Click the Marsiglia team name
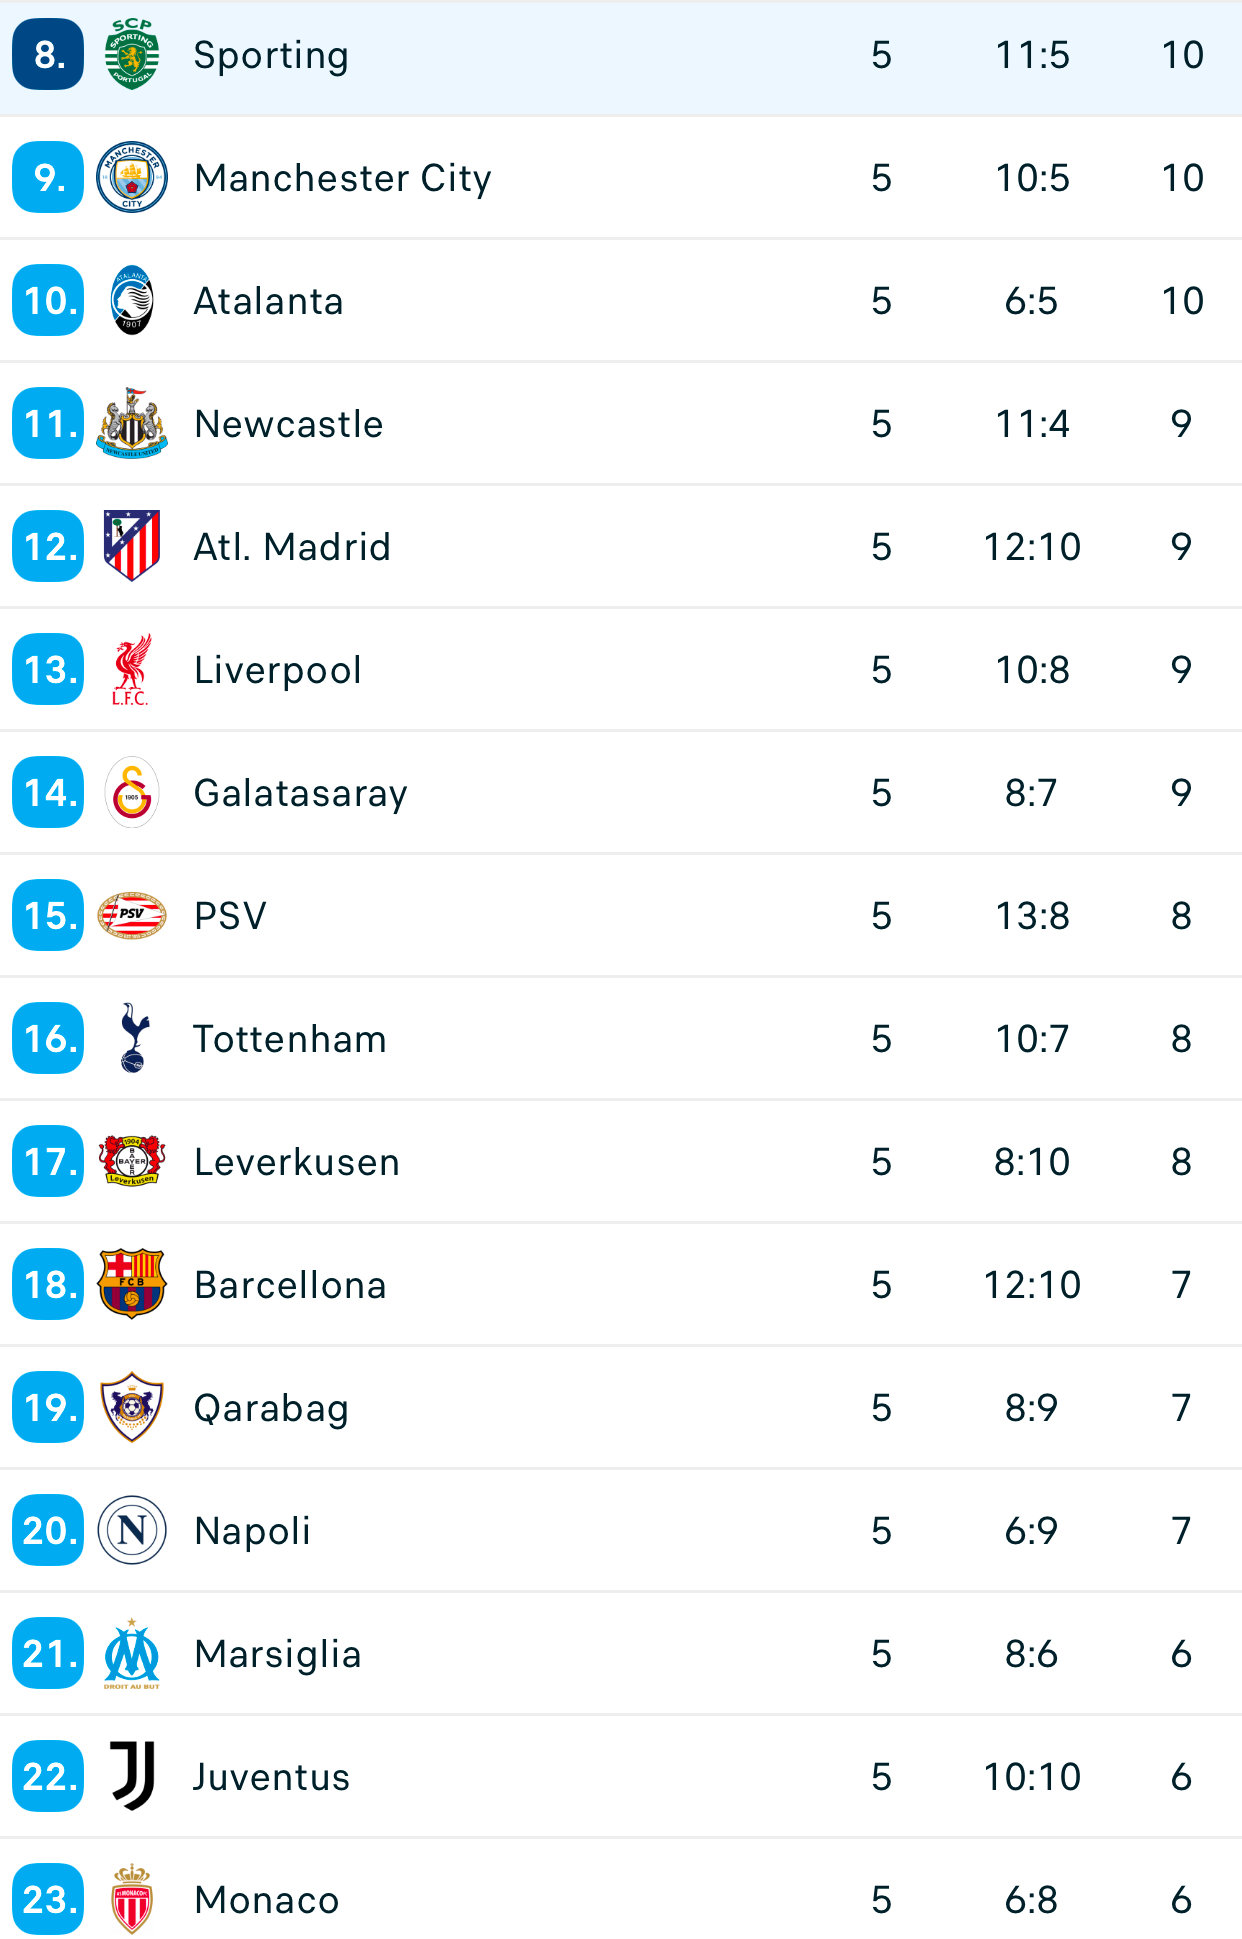 (x=277, y=1654)
